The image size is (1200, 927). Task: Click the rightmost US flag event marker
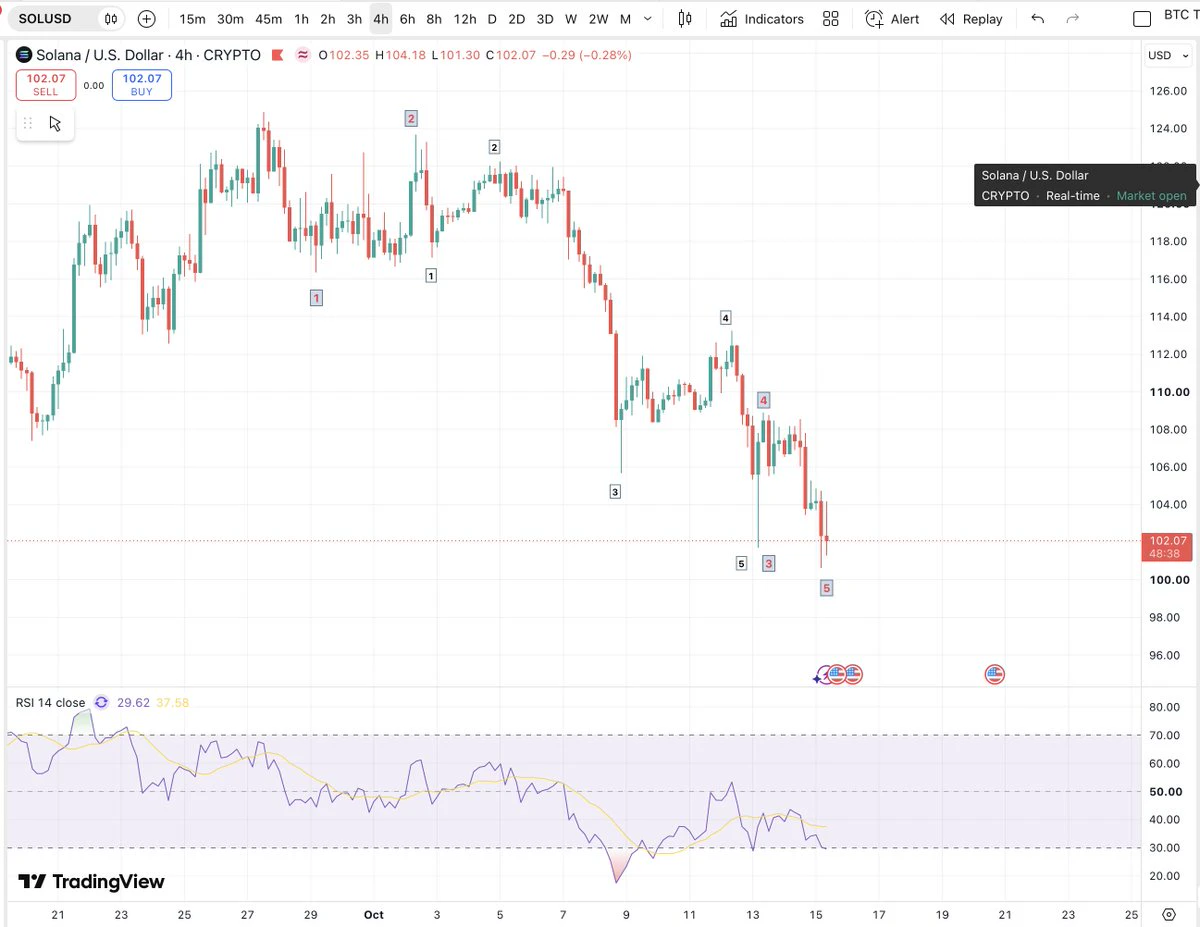[994, 674]
